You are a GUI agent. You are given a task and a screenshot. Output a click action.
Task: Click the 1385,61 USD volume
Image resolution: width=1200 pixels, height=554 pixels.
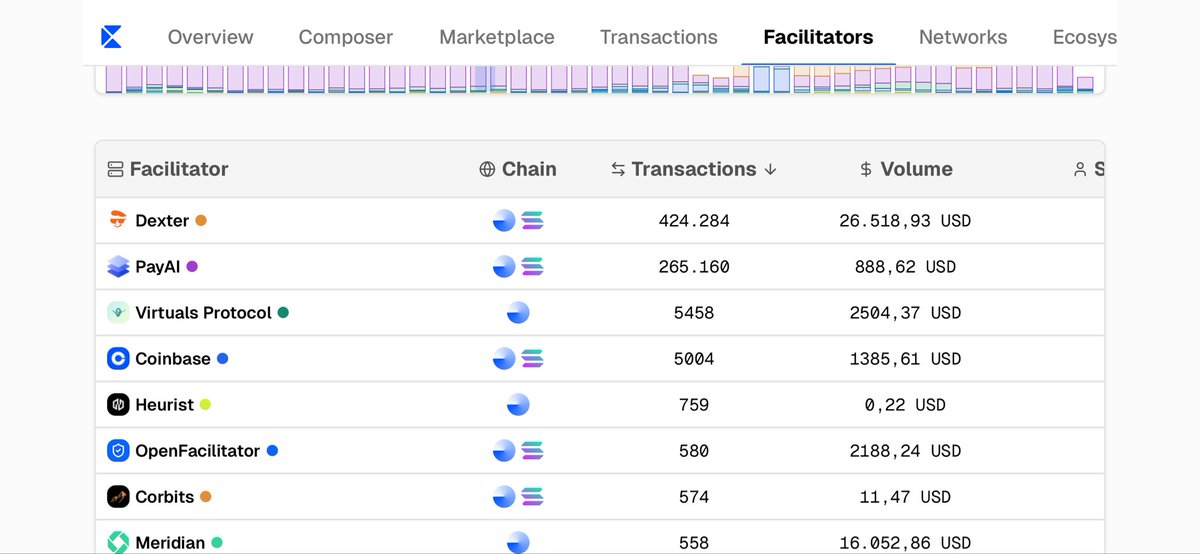coord(905,359)
